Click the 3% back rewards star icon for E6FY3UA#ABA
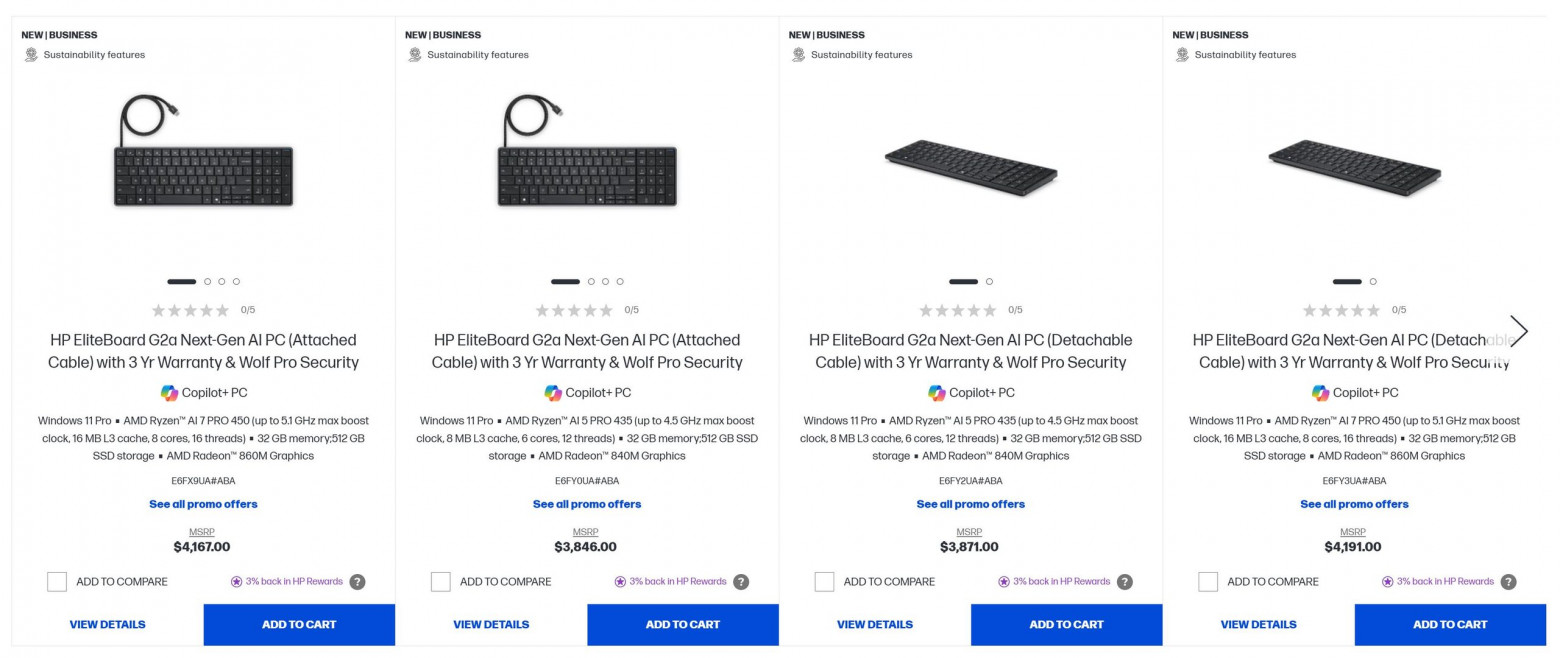1560x658 pixels. click(1387, 582)
